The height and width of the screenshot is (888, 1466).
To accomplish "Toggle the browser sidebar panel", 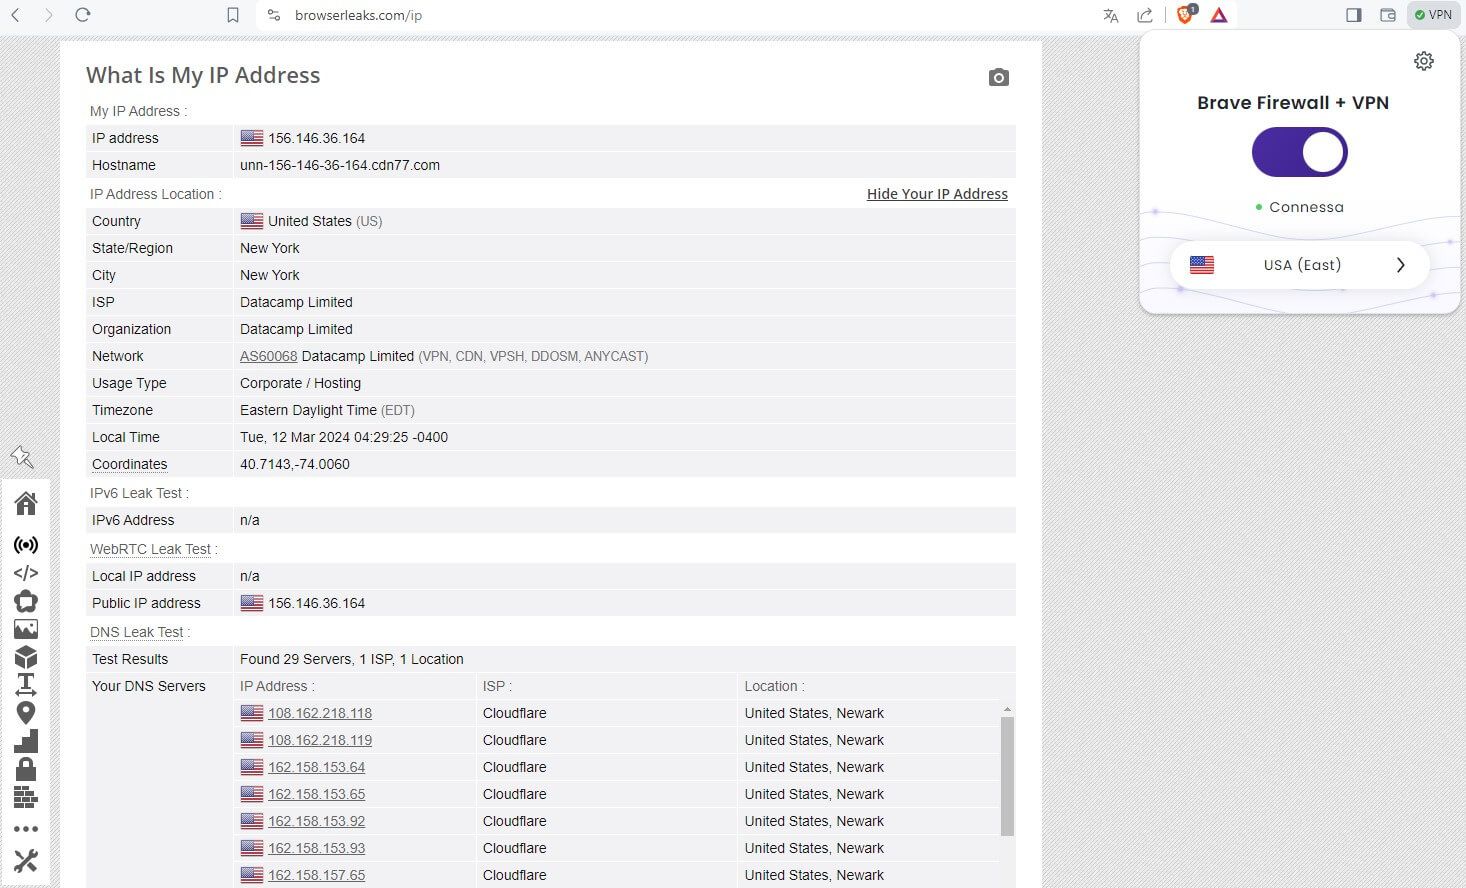I will click(1354, 15).
